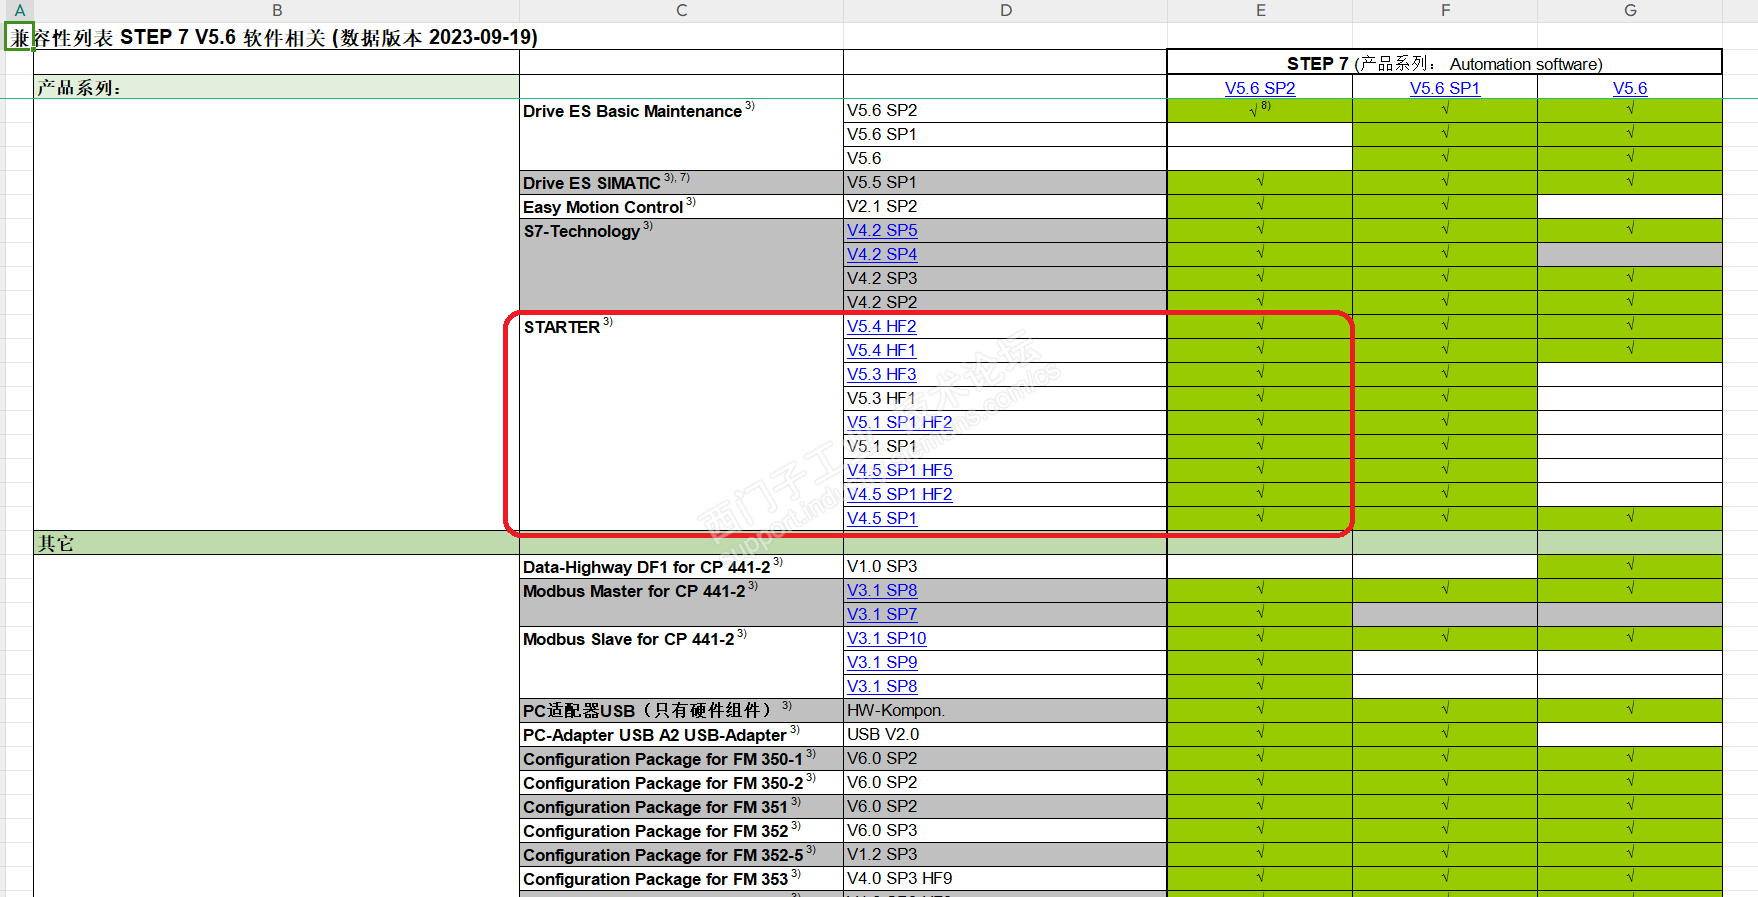The width and height of the screenshot is (1758, 897).
Task: Select column E header
Action: (x=1260, y=10)
